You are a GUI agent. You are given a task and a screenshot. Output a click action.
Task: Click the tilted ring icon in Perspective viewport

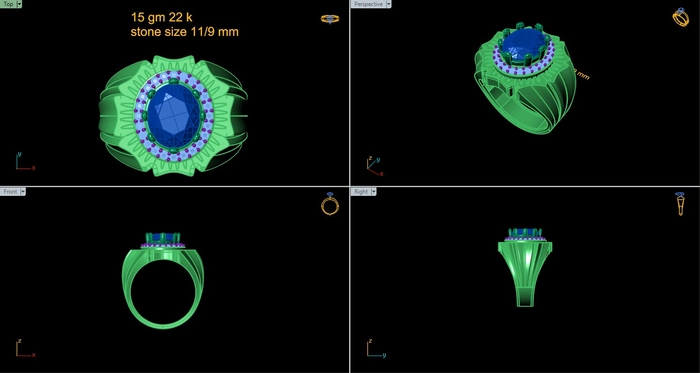pos(681,17)
